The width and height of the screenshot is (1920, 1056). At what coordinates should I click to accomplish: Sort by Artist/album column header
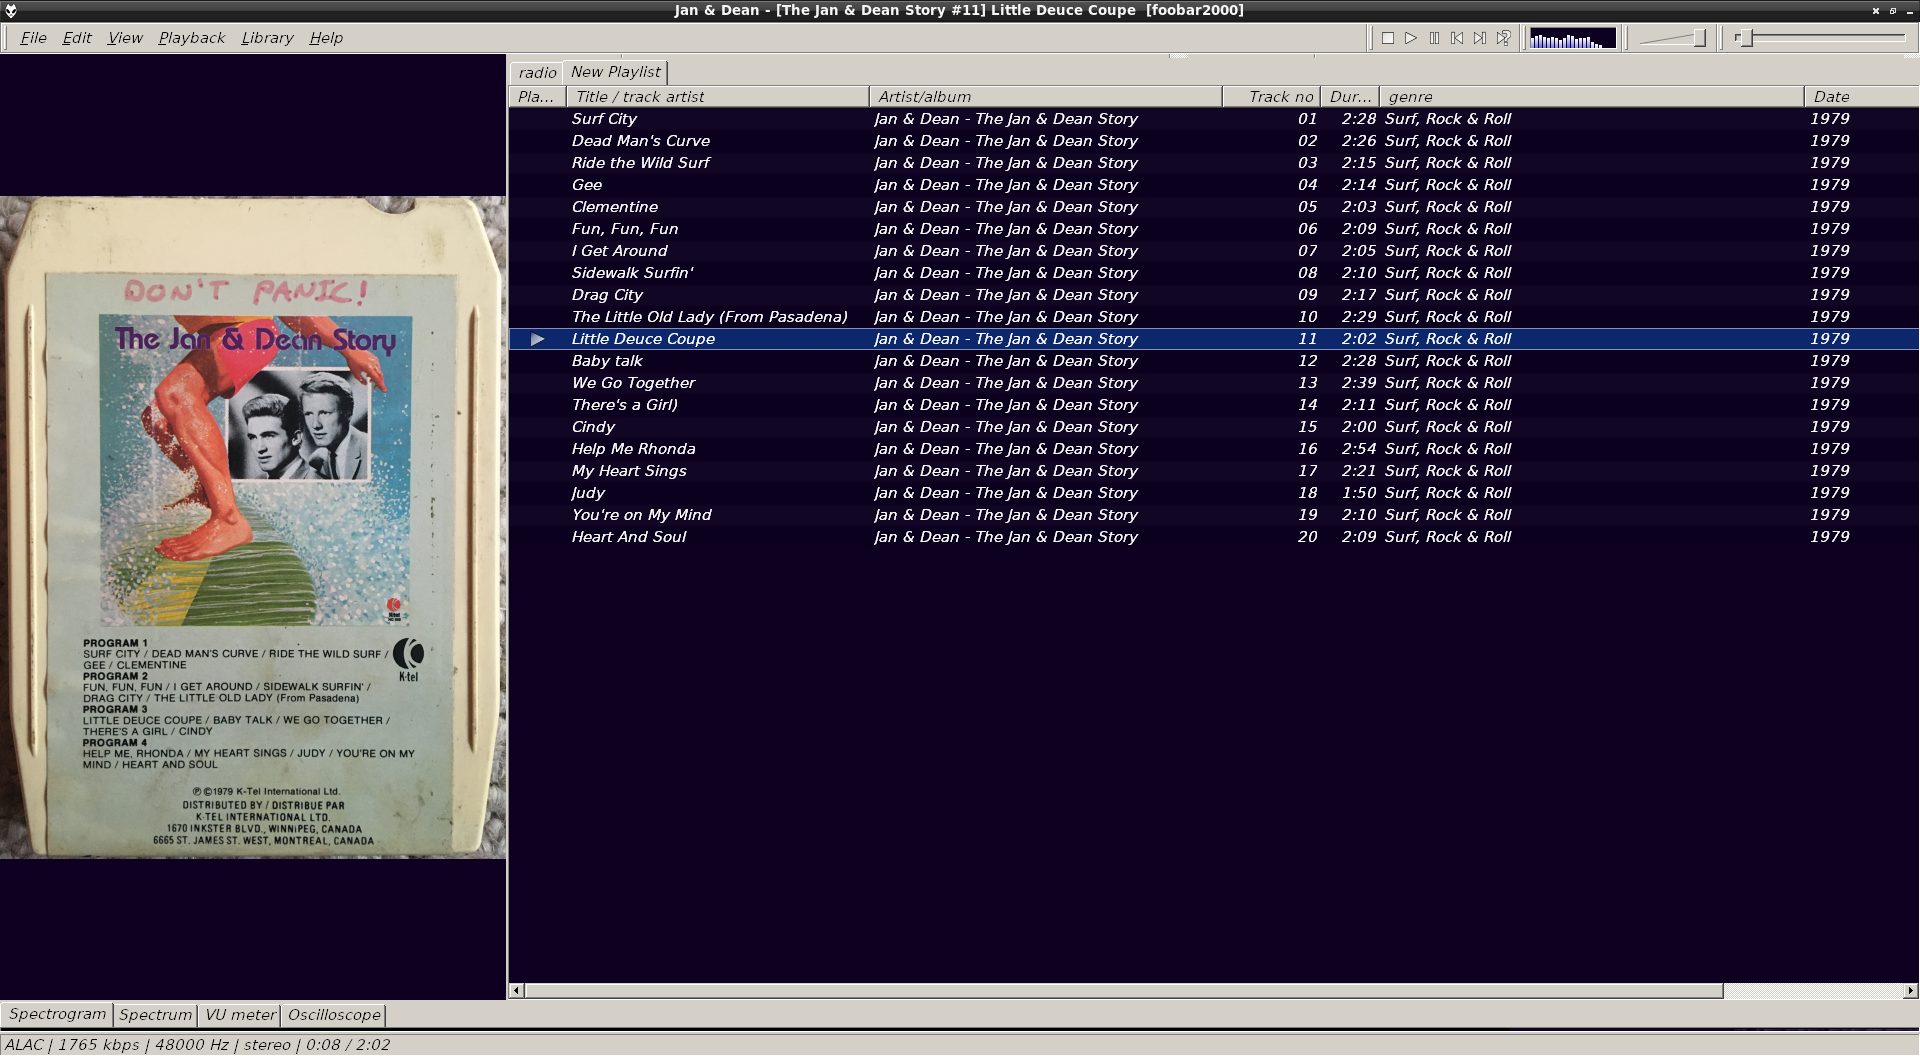[x=1046, y=97]
